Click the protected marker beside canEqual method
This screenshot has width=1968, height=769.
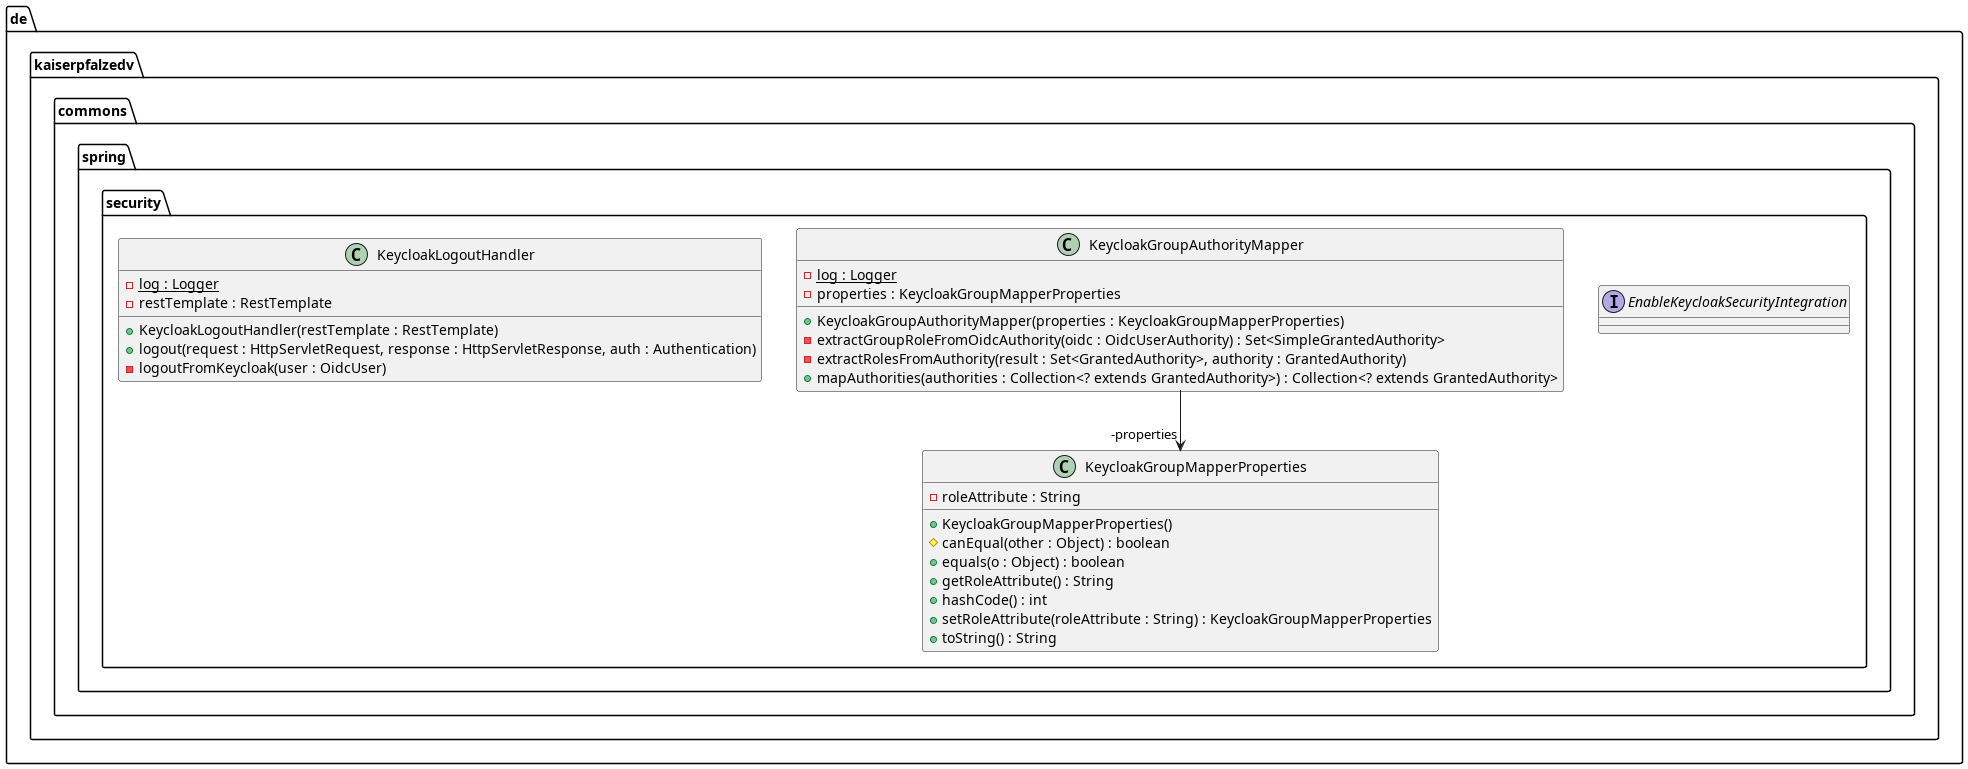coord(933,543)
